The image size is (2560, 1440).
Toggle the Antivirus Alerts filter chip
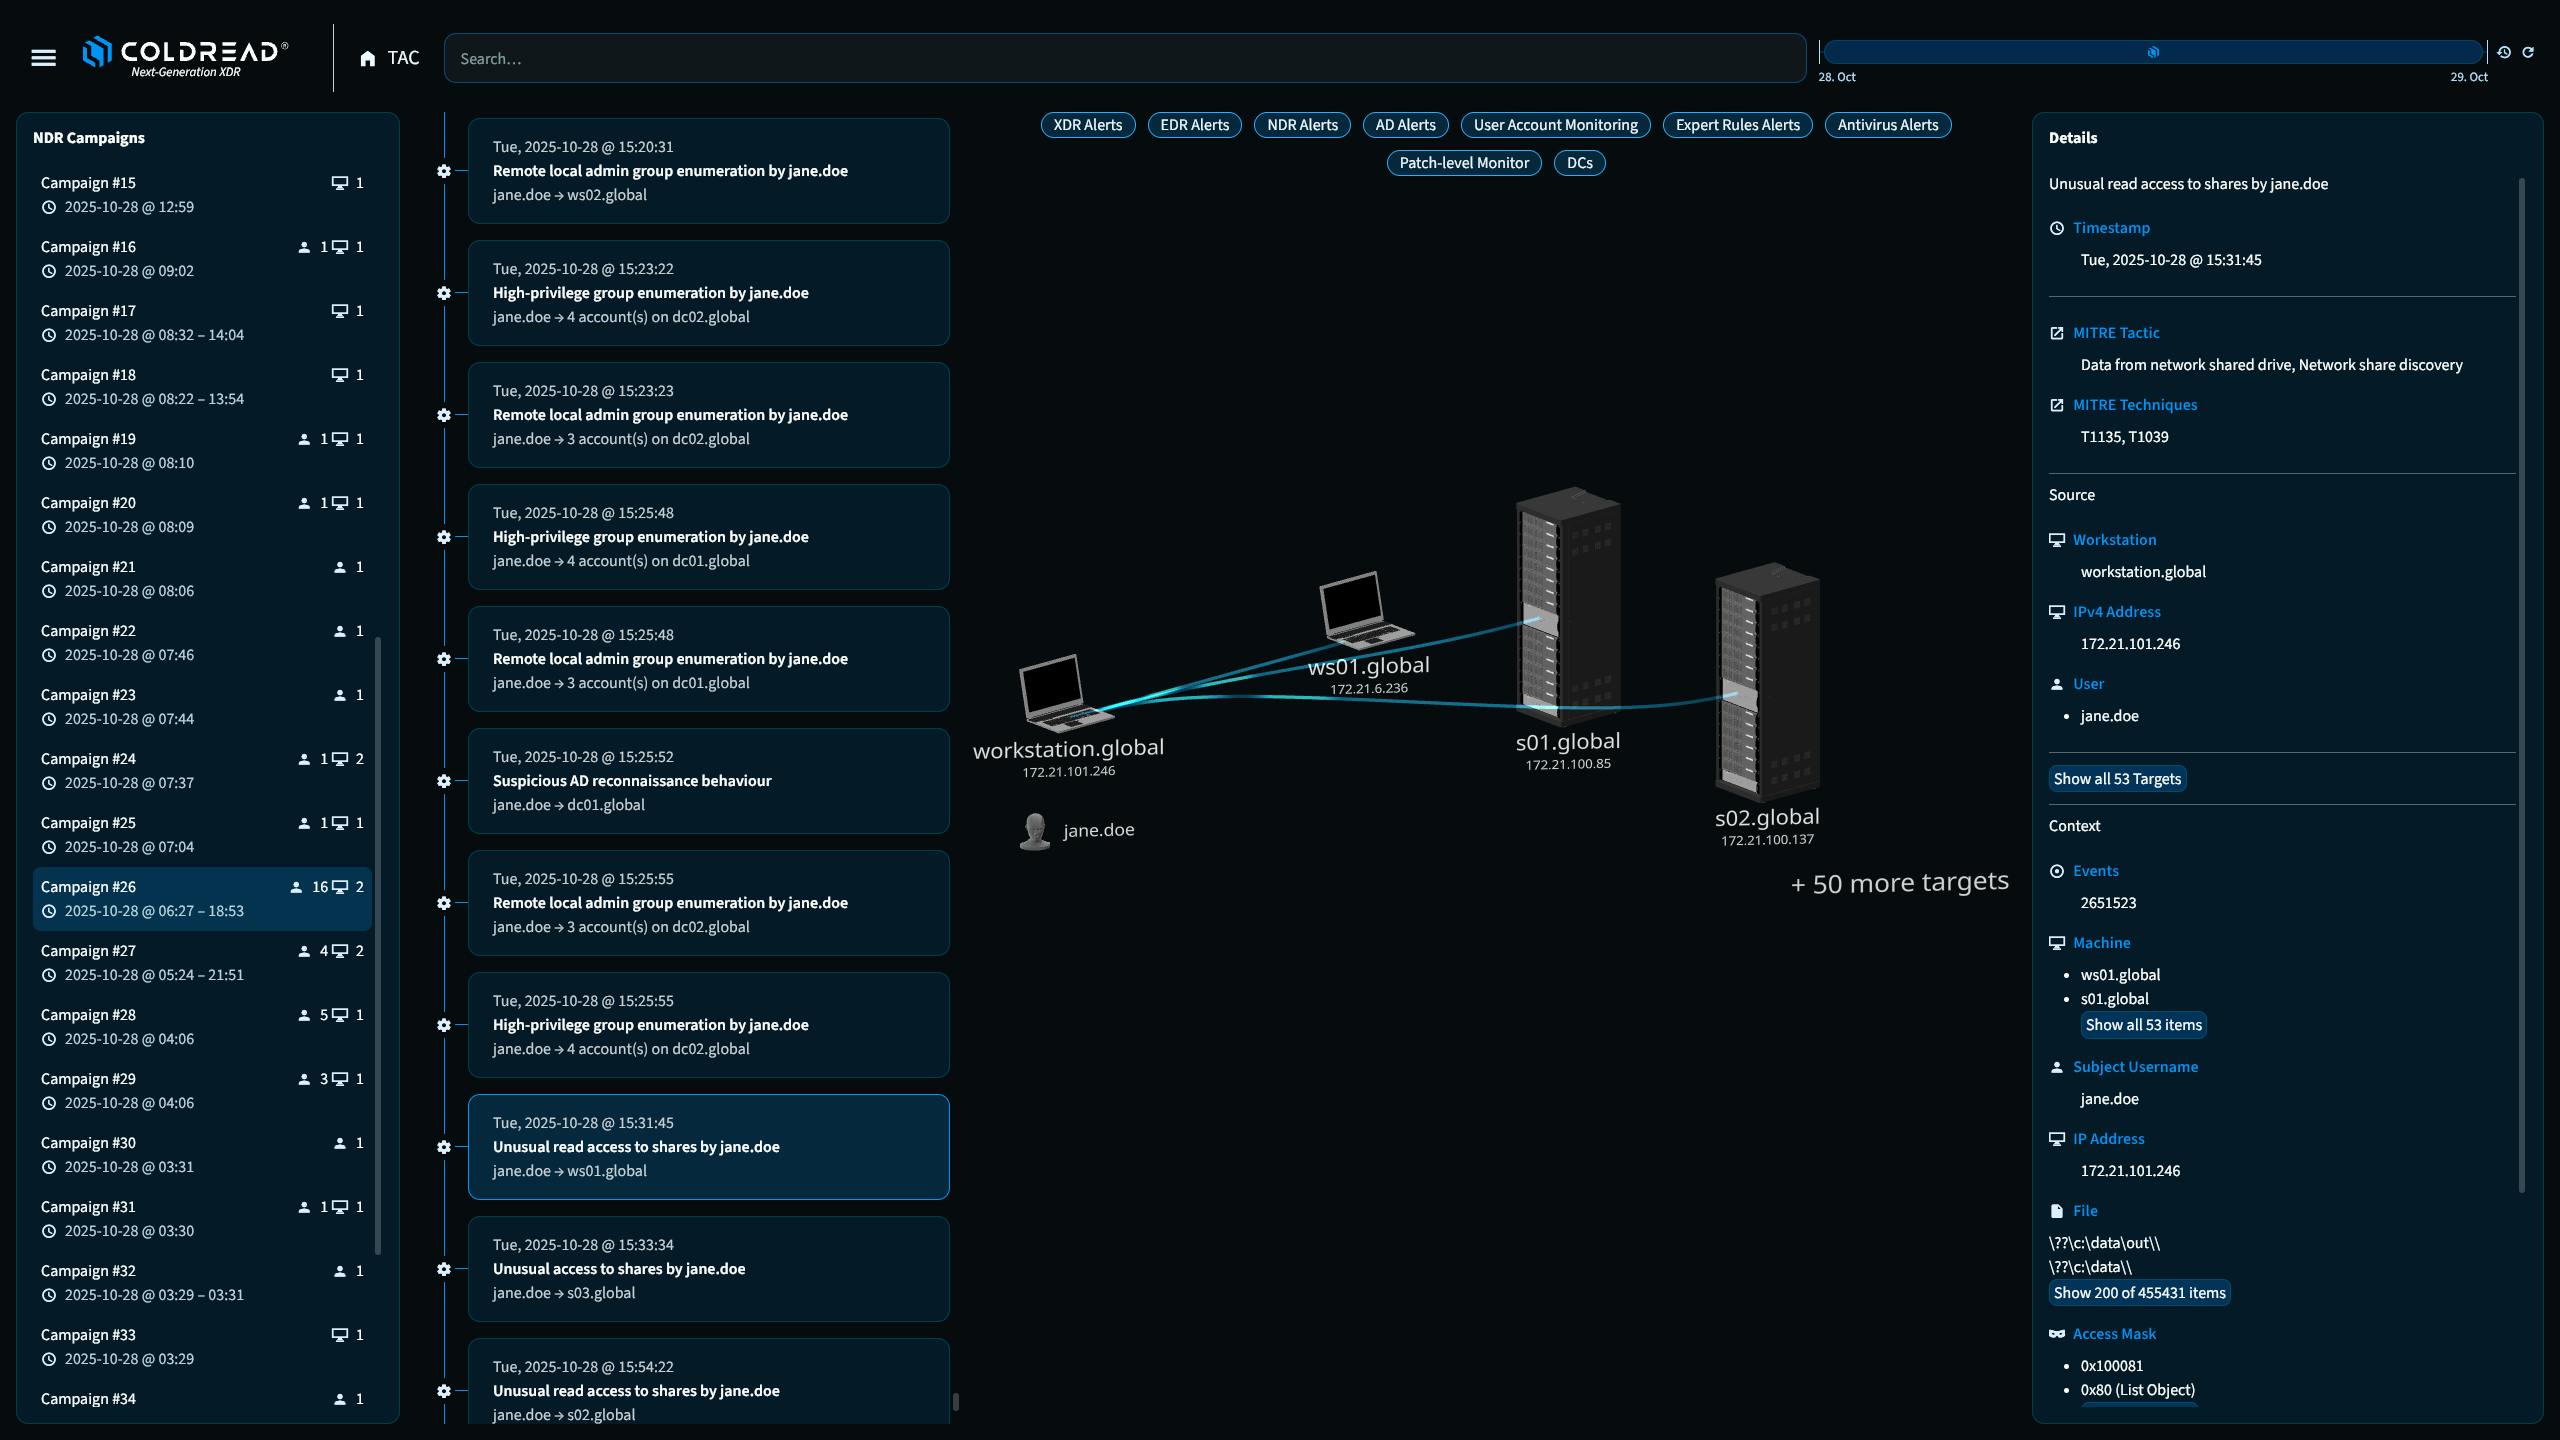[1887, 125]
